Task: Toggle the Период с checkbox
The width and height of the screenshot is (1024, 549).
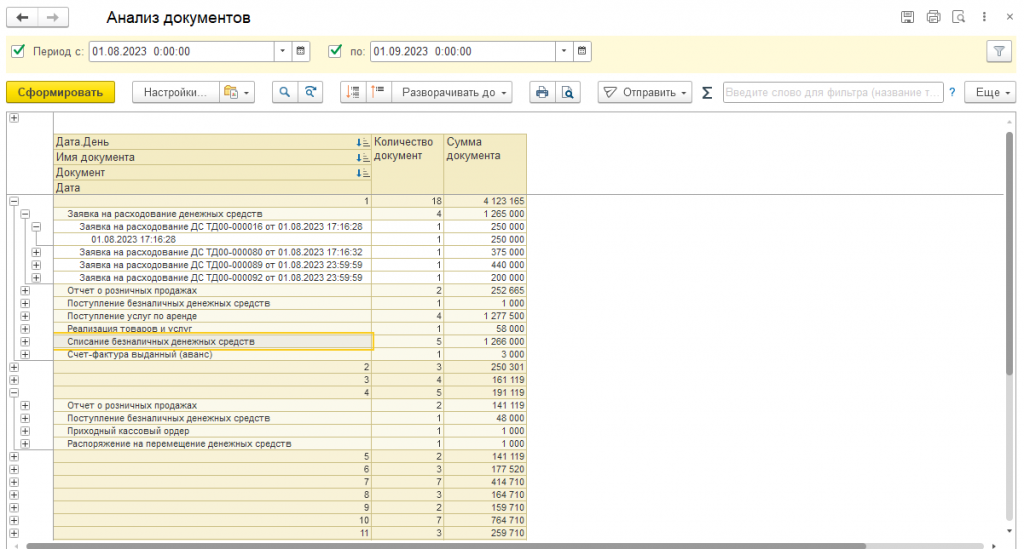Action: click(17, 51)
